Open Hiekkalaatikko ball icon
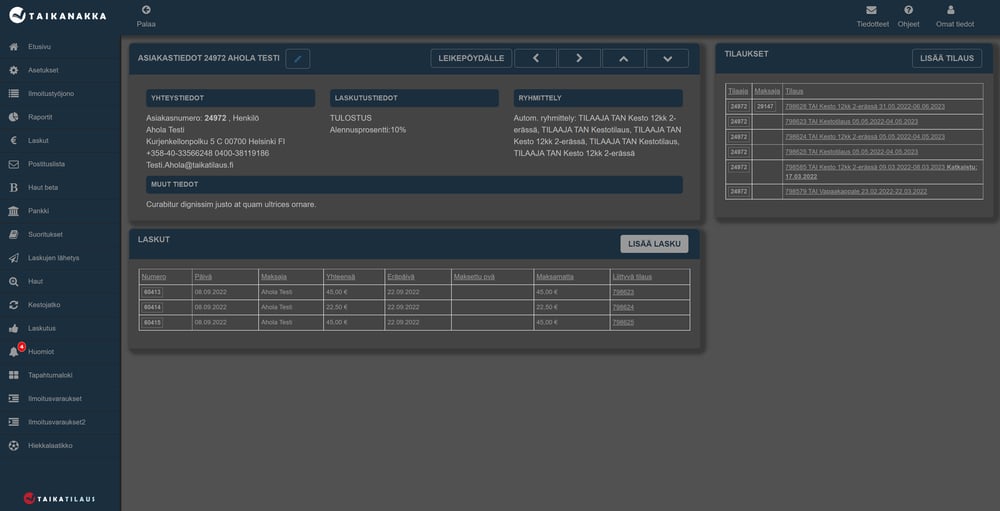 (x=13, y=445)
